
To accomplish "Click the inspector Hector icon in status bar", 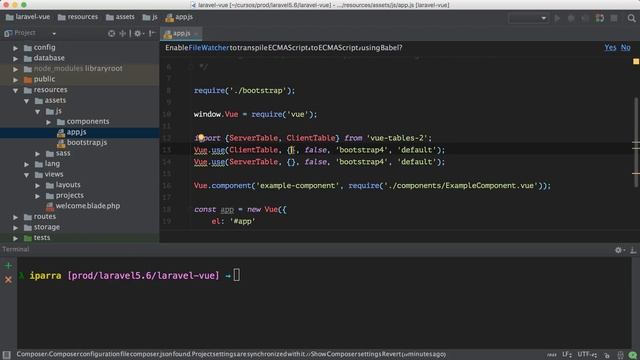I will pyautogui.click(x=620, y=355).
